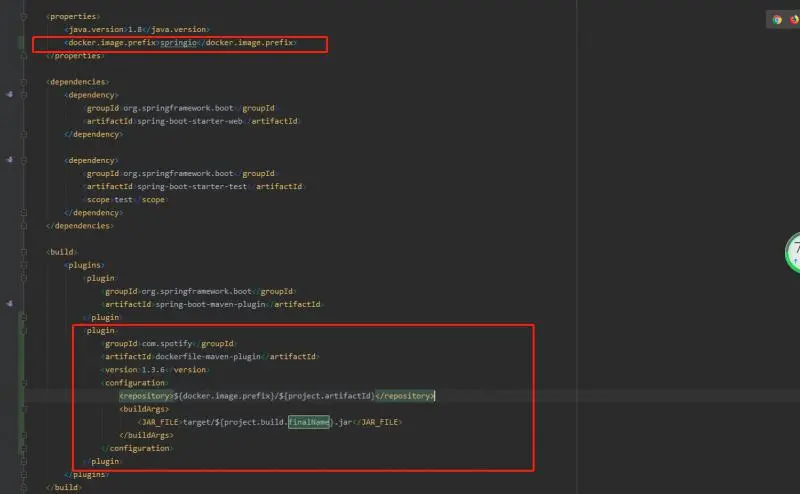The height and width of the screenshot is (494, 800).
Task: Click the closing plugins tag
Action: [87, 475]
